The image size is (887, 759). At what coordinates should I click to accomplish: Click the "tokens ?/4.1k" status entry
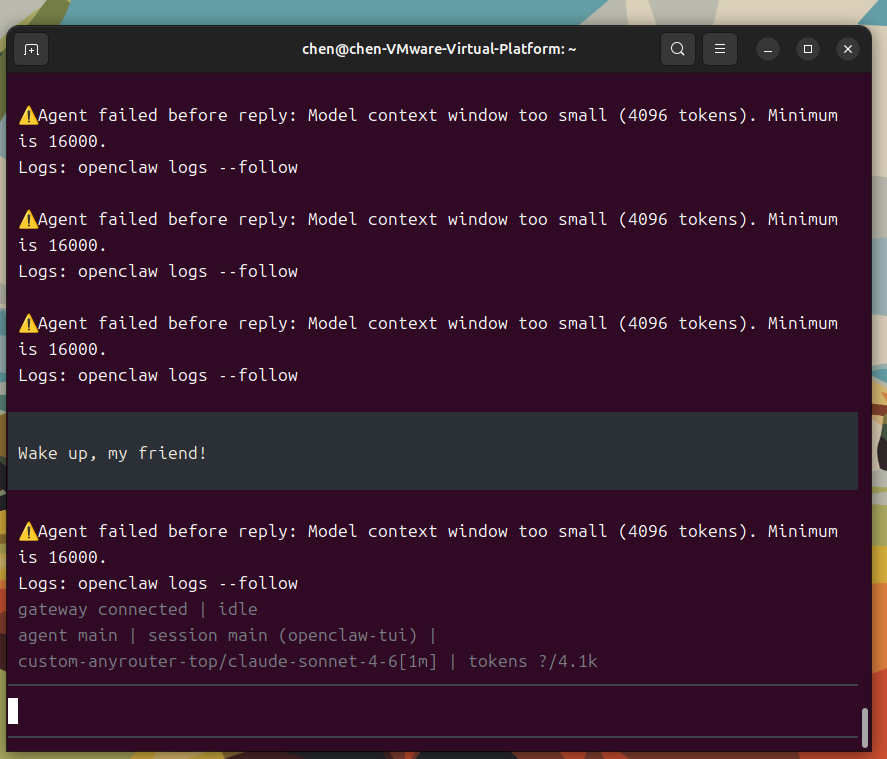pyautogui.click(x=532, y=661)
